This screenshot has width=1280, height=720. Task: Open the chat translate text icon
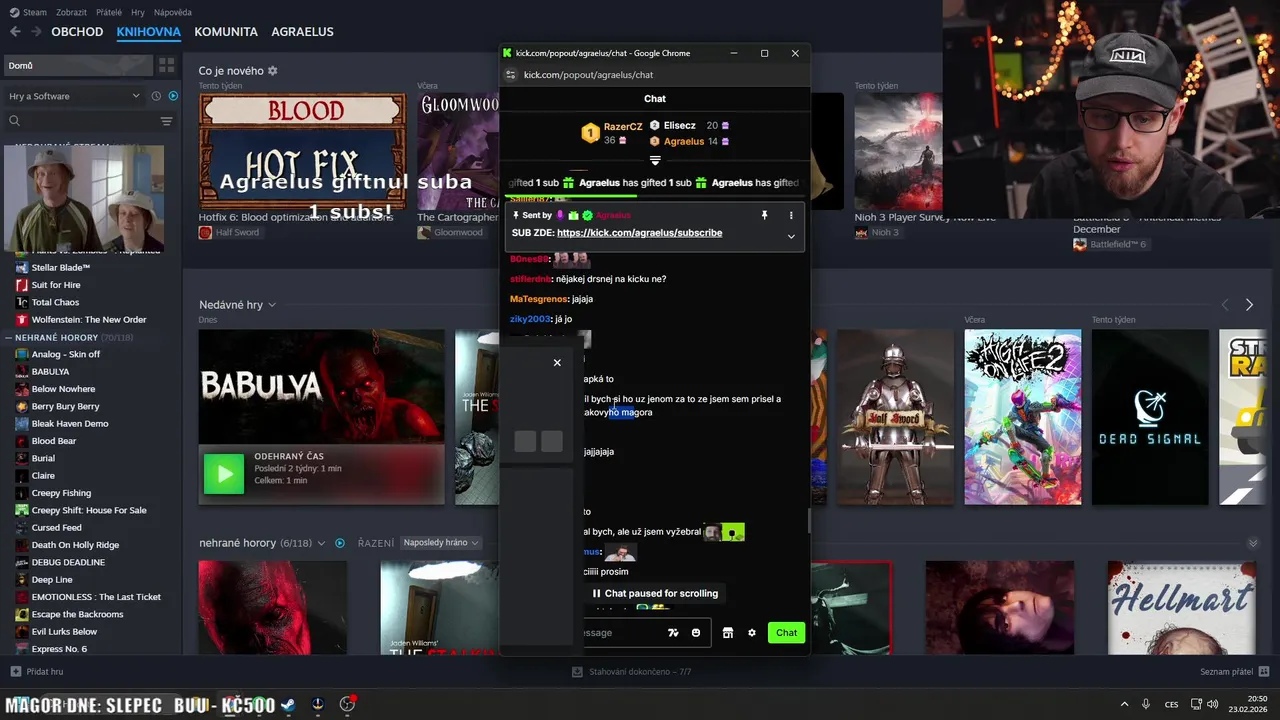pos(673,633)
